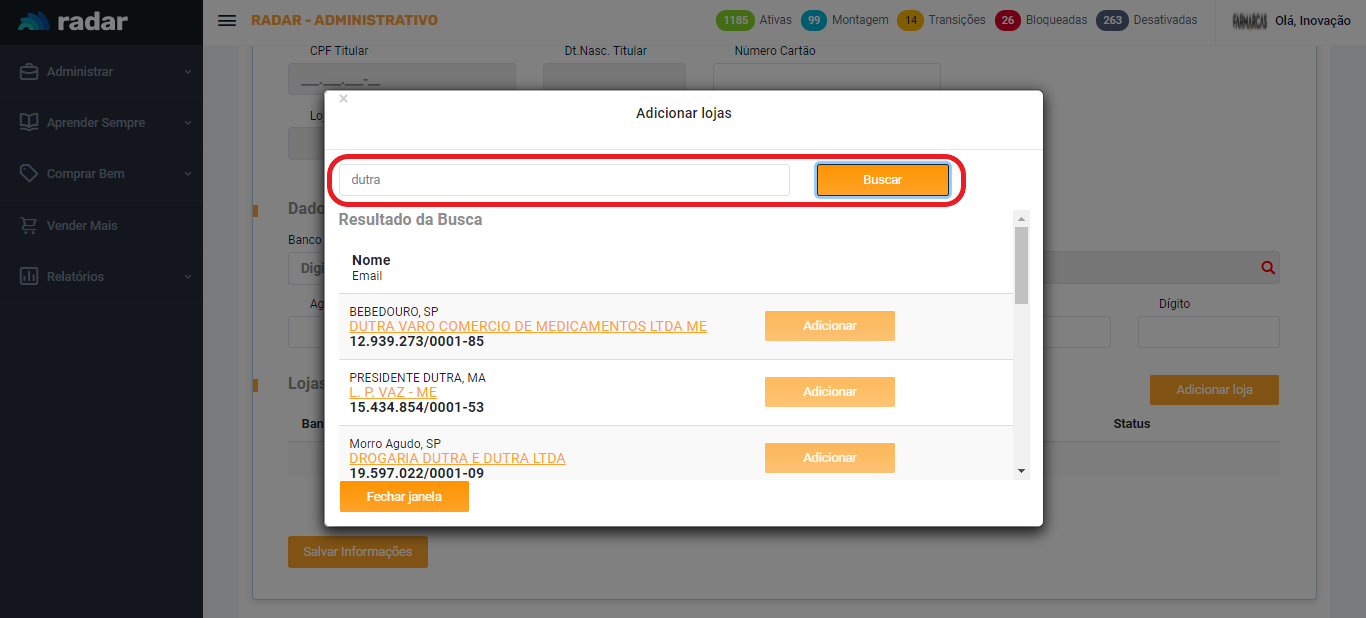Add DUTRA VARO COMERCIO store with Adicionar
The height and width of the screenshot is (618, 1366).
click(x=829, y=326)
